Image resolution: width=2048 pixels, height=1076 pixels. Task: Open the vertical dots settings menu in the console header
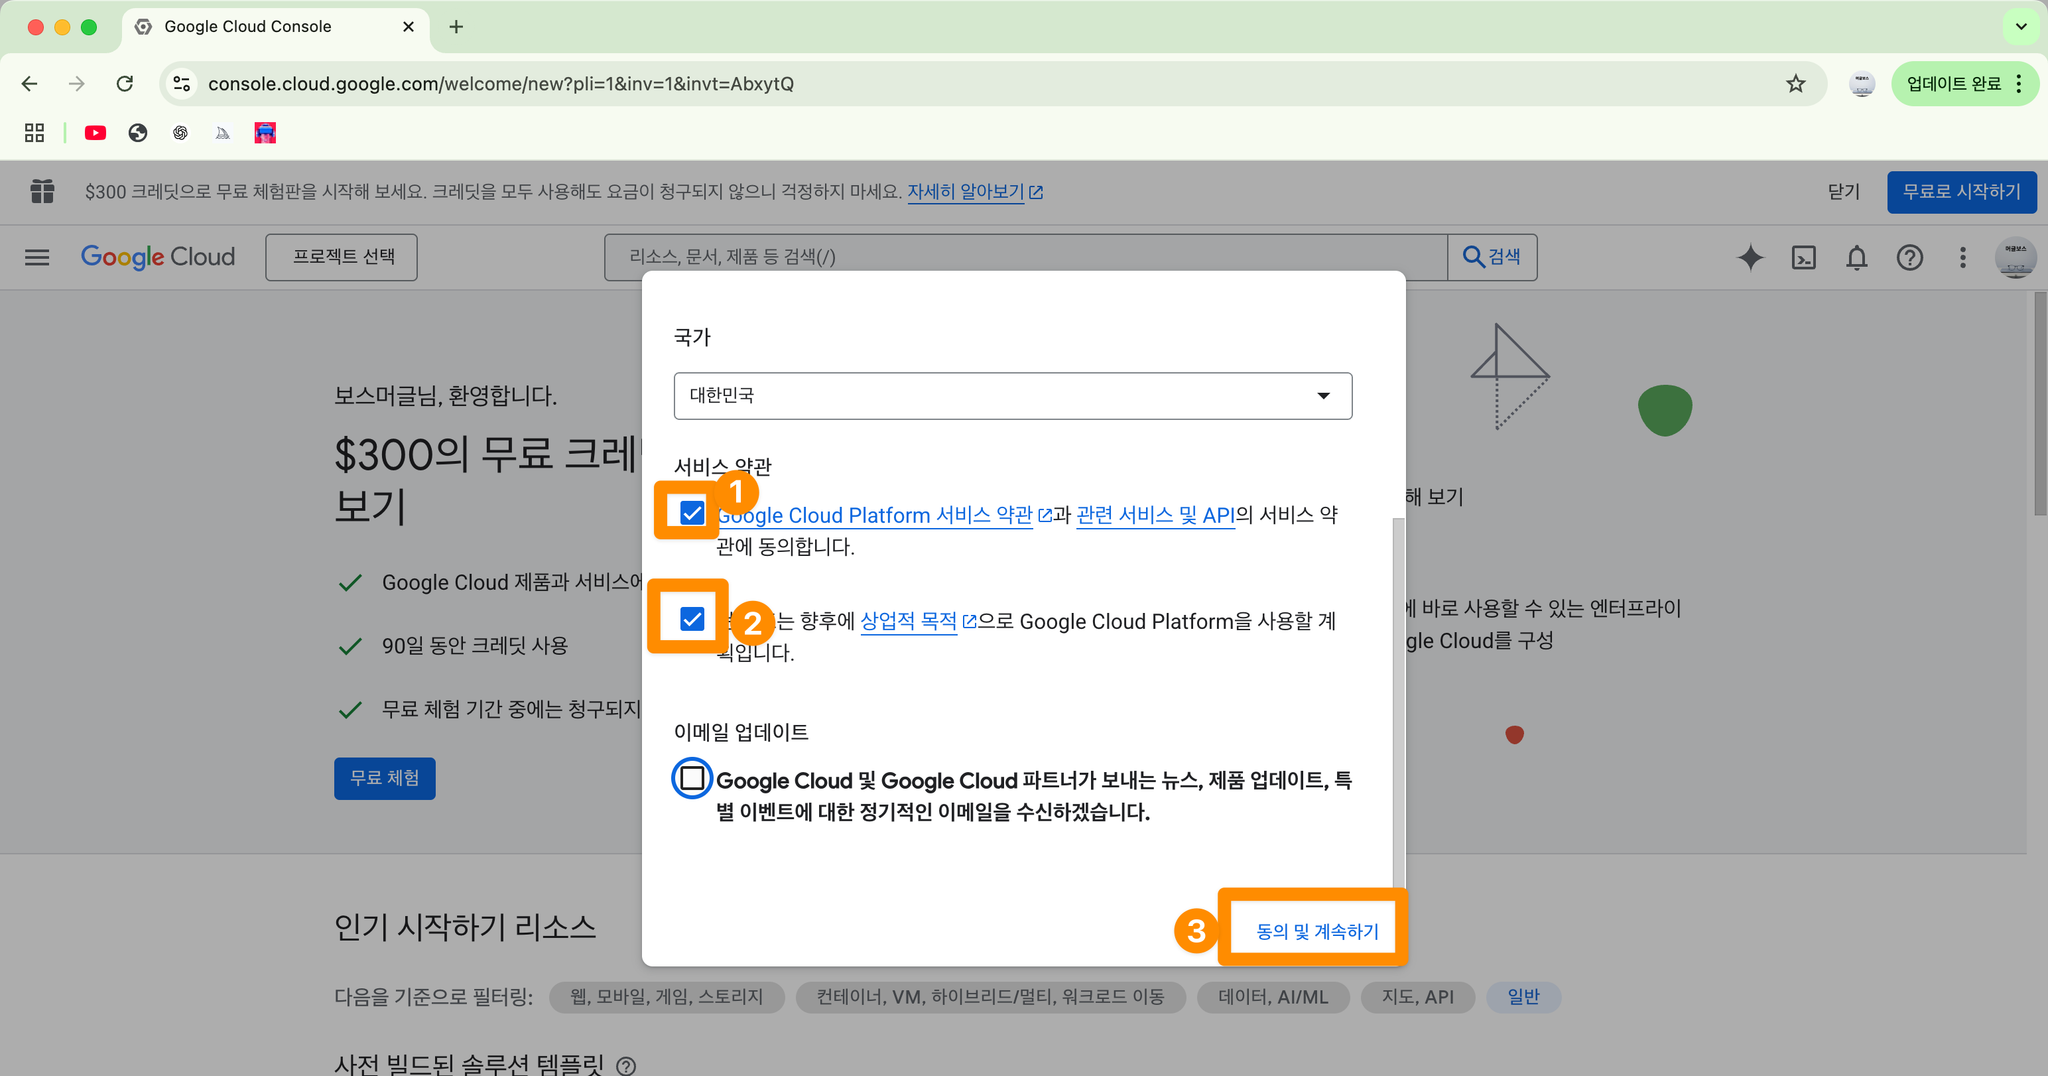pos(1962,258)
